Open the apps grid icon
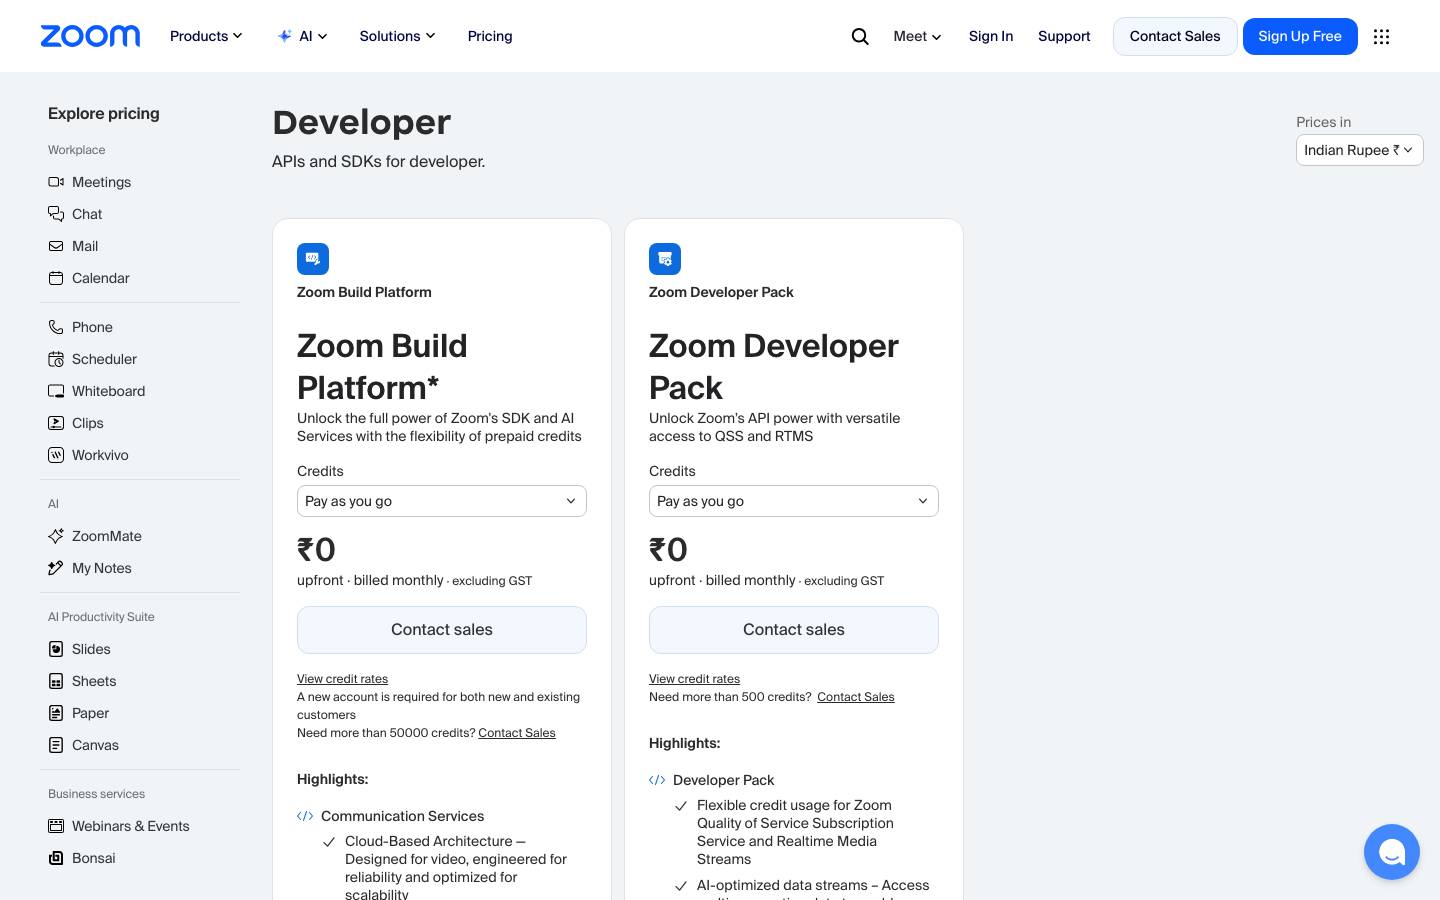The width and height of the screenshot is (1440, 900). click(x=1381, y=36)
